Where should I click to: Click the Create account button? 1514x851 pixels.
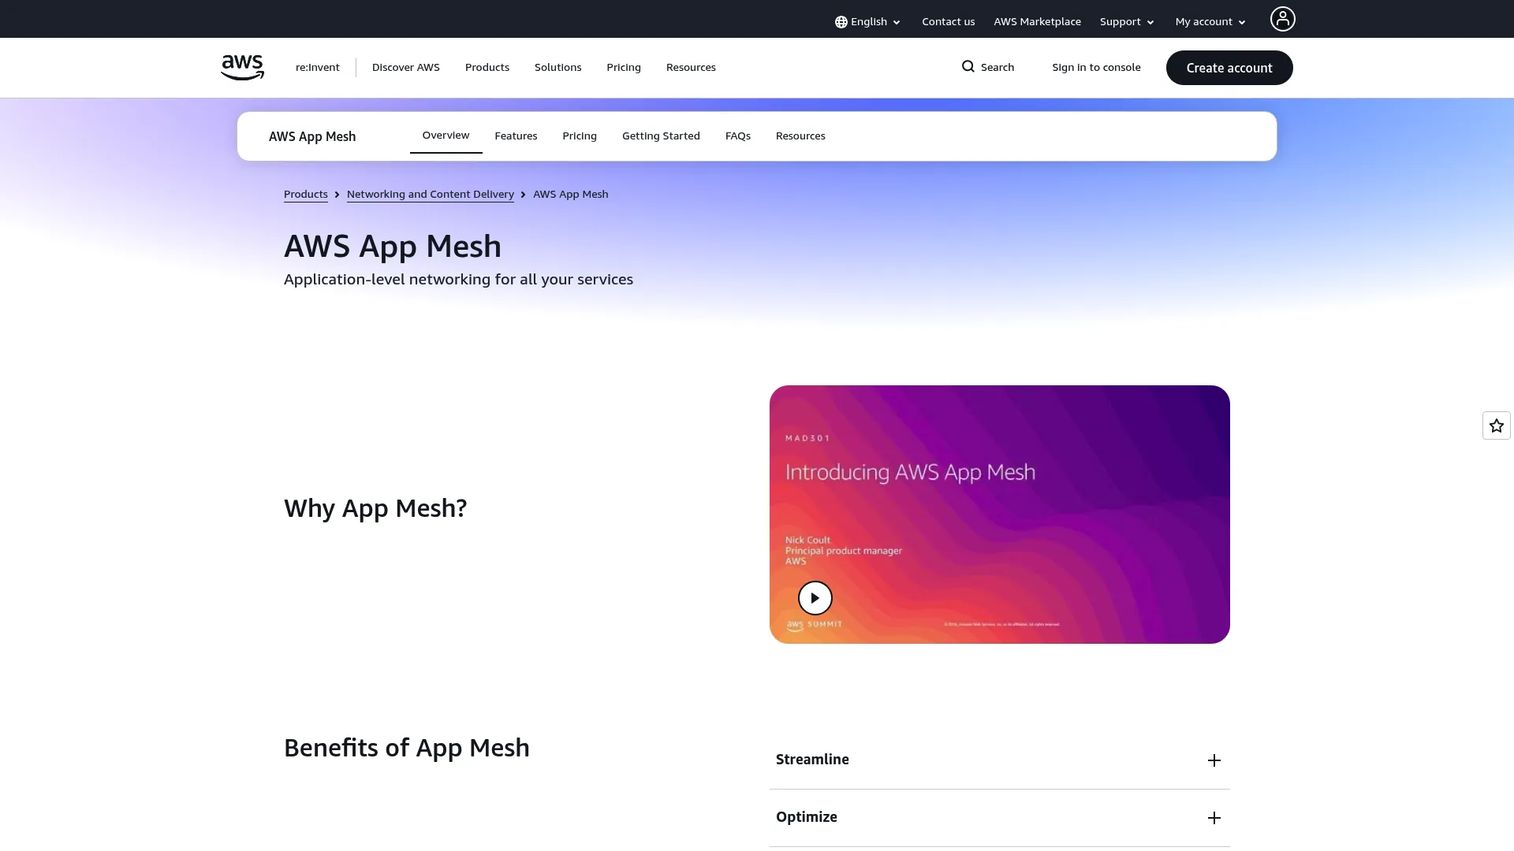(1229, 68)
